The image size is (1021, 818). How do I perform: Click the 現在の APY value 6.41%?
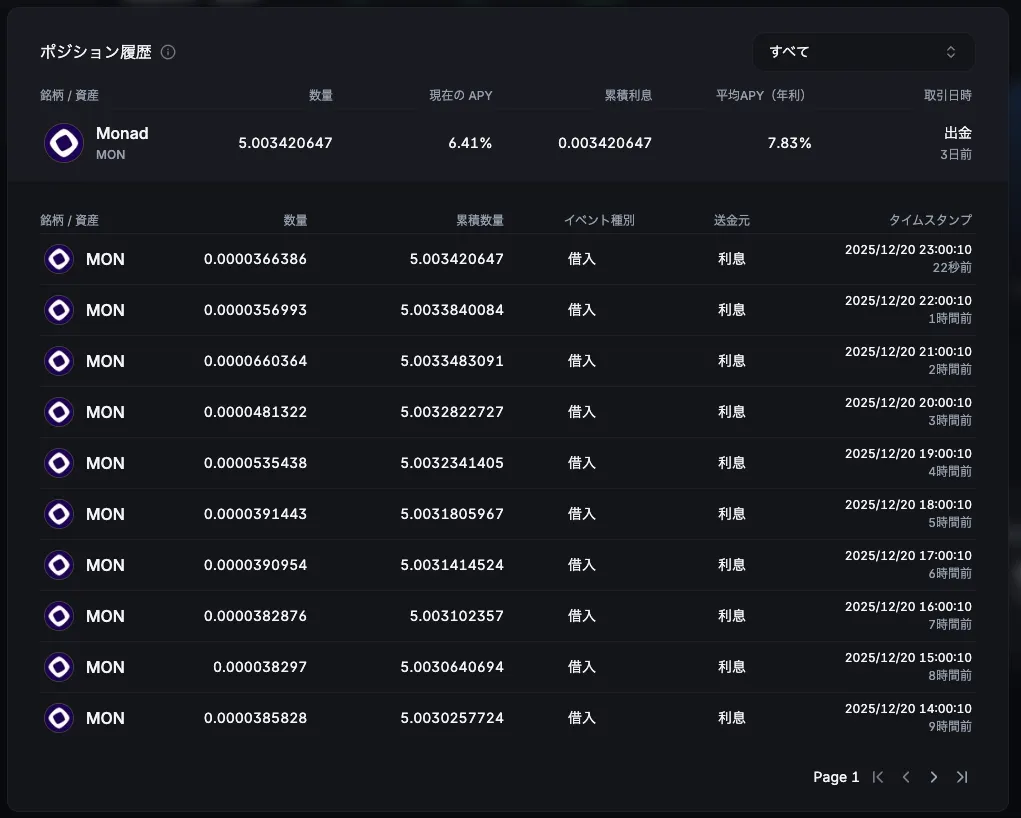(x=469, y=143)
